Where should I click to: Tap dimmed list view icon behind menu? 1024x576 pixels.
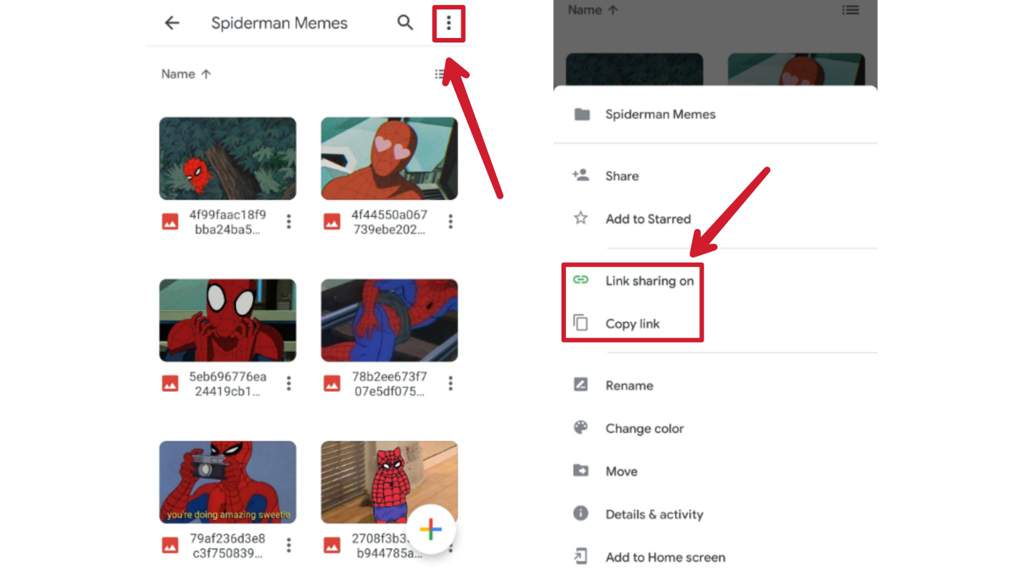pyautogui.click(x=850, y=10)
